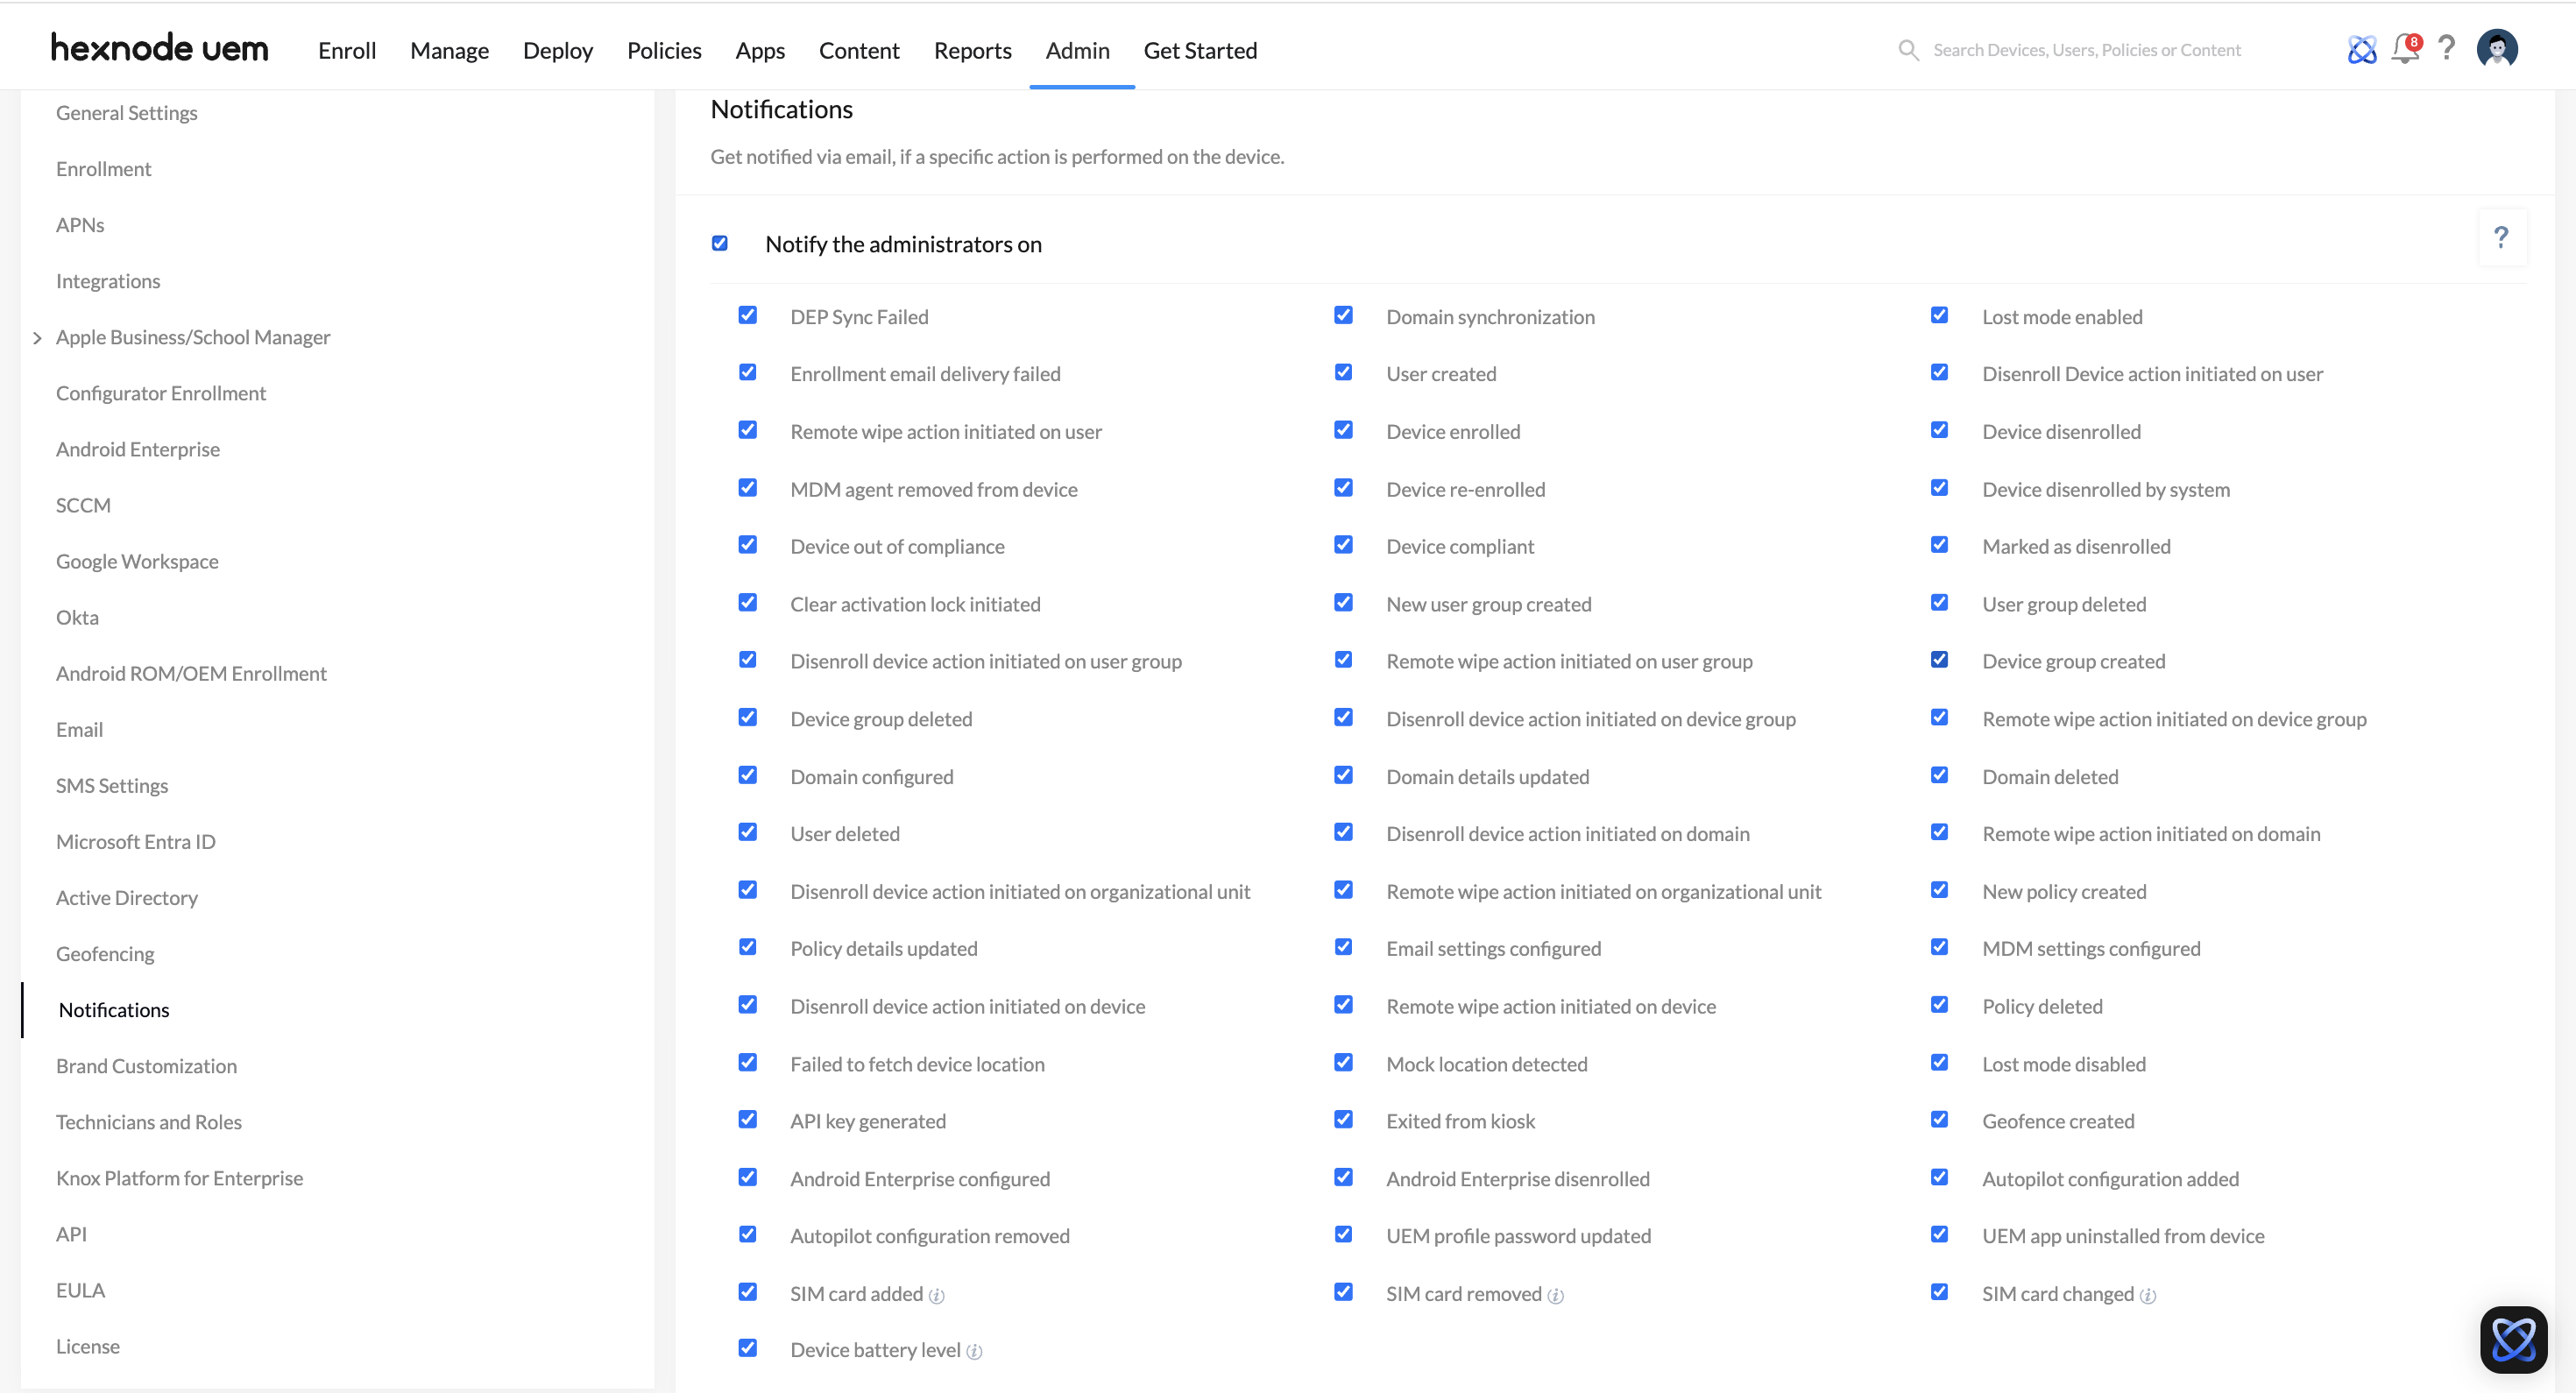Click info icon next to SIM card changed

[2147, 1295]
